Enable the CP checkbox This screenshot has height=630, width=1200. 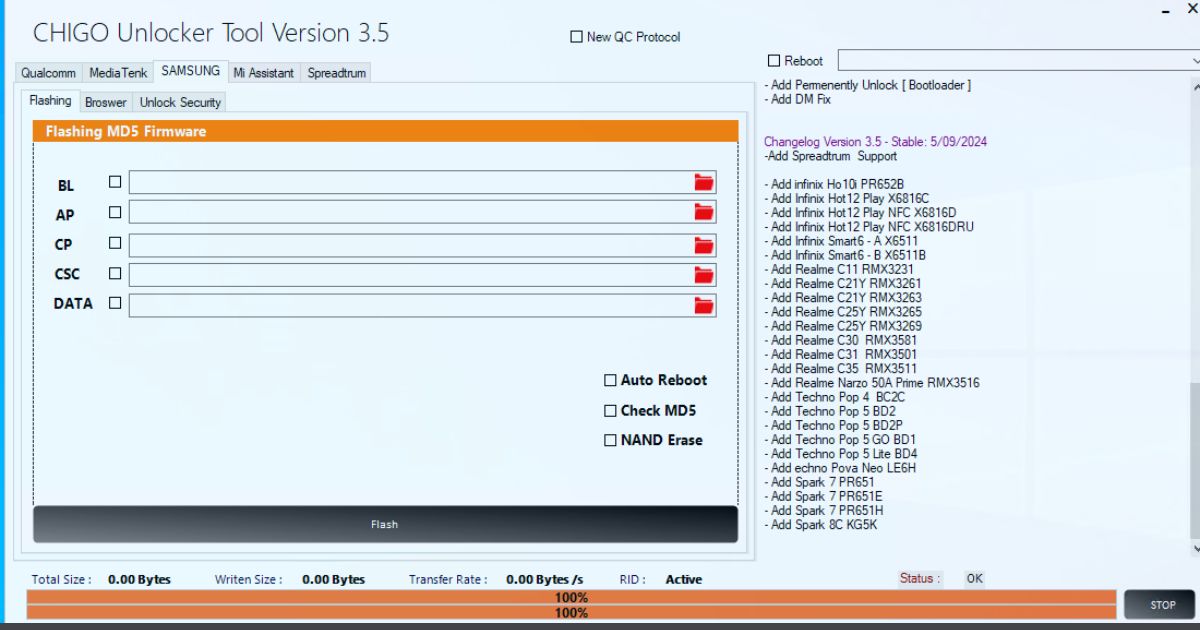point(115,242)
